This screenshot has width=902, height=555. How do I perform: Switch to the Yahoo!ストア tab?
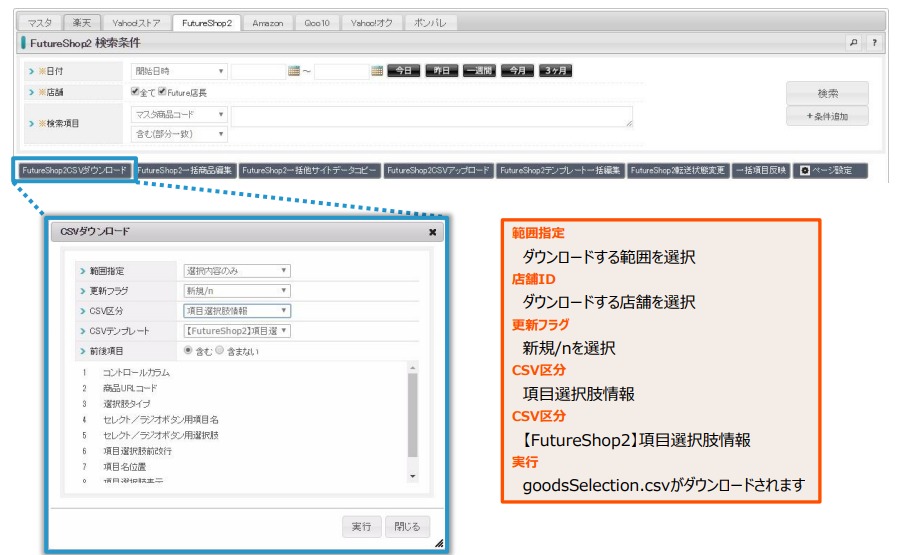point(136,23)
